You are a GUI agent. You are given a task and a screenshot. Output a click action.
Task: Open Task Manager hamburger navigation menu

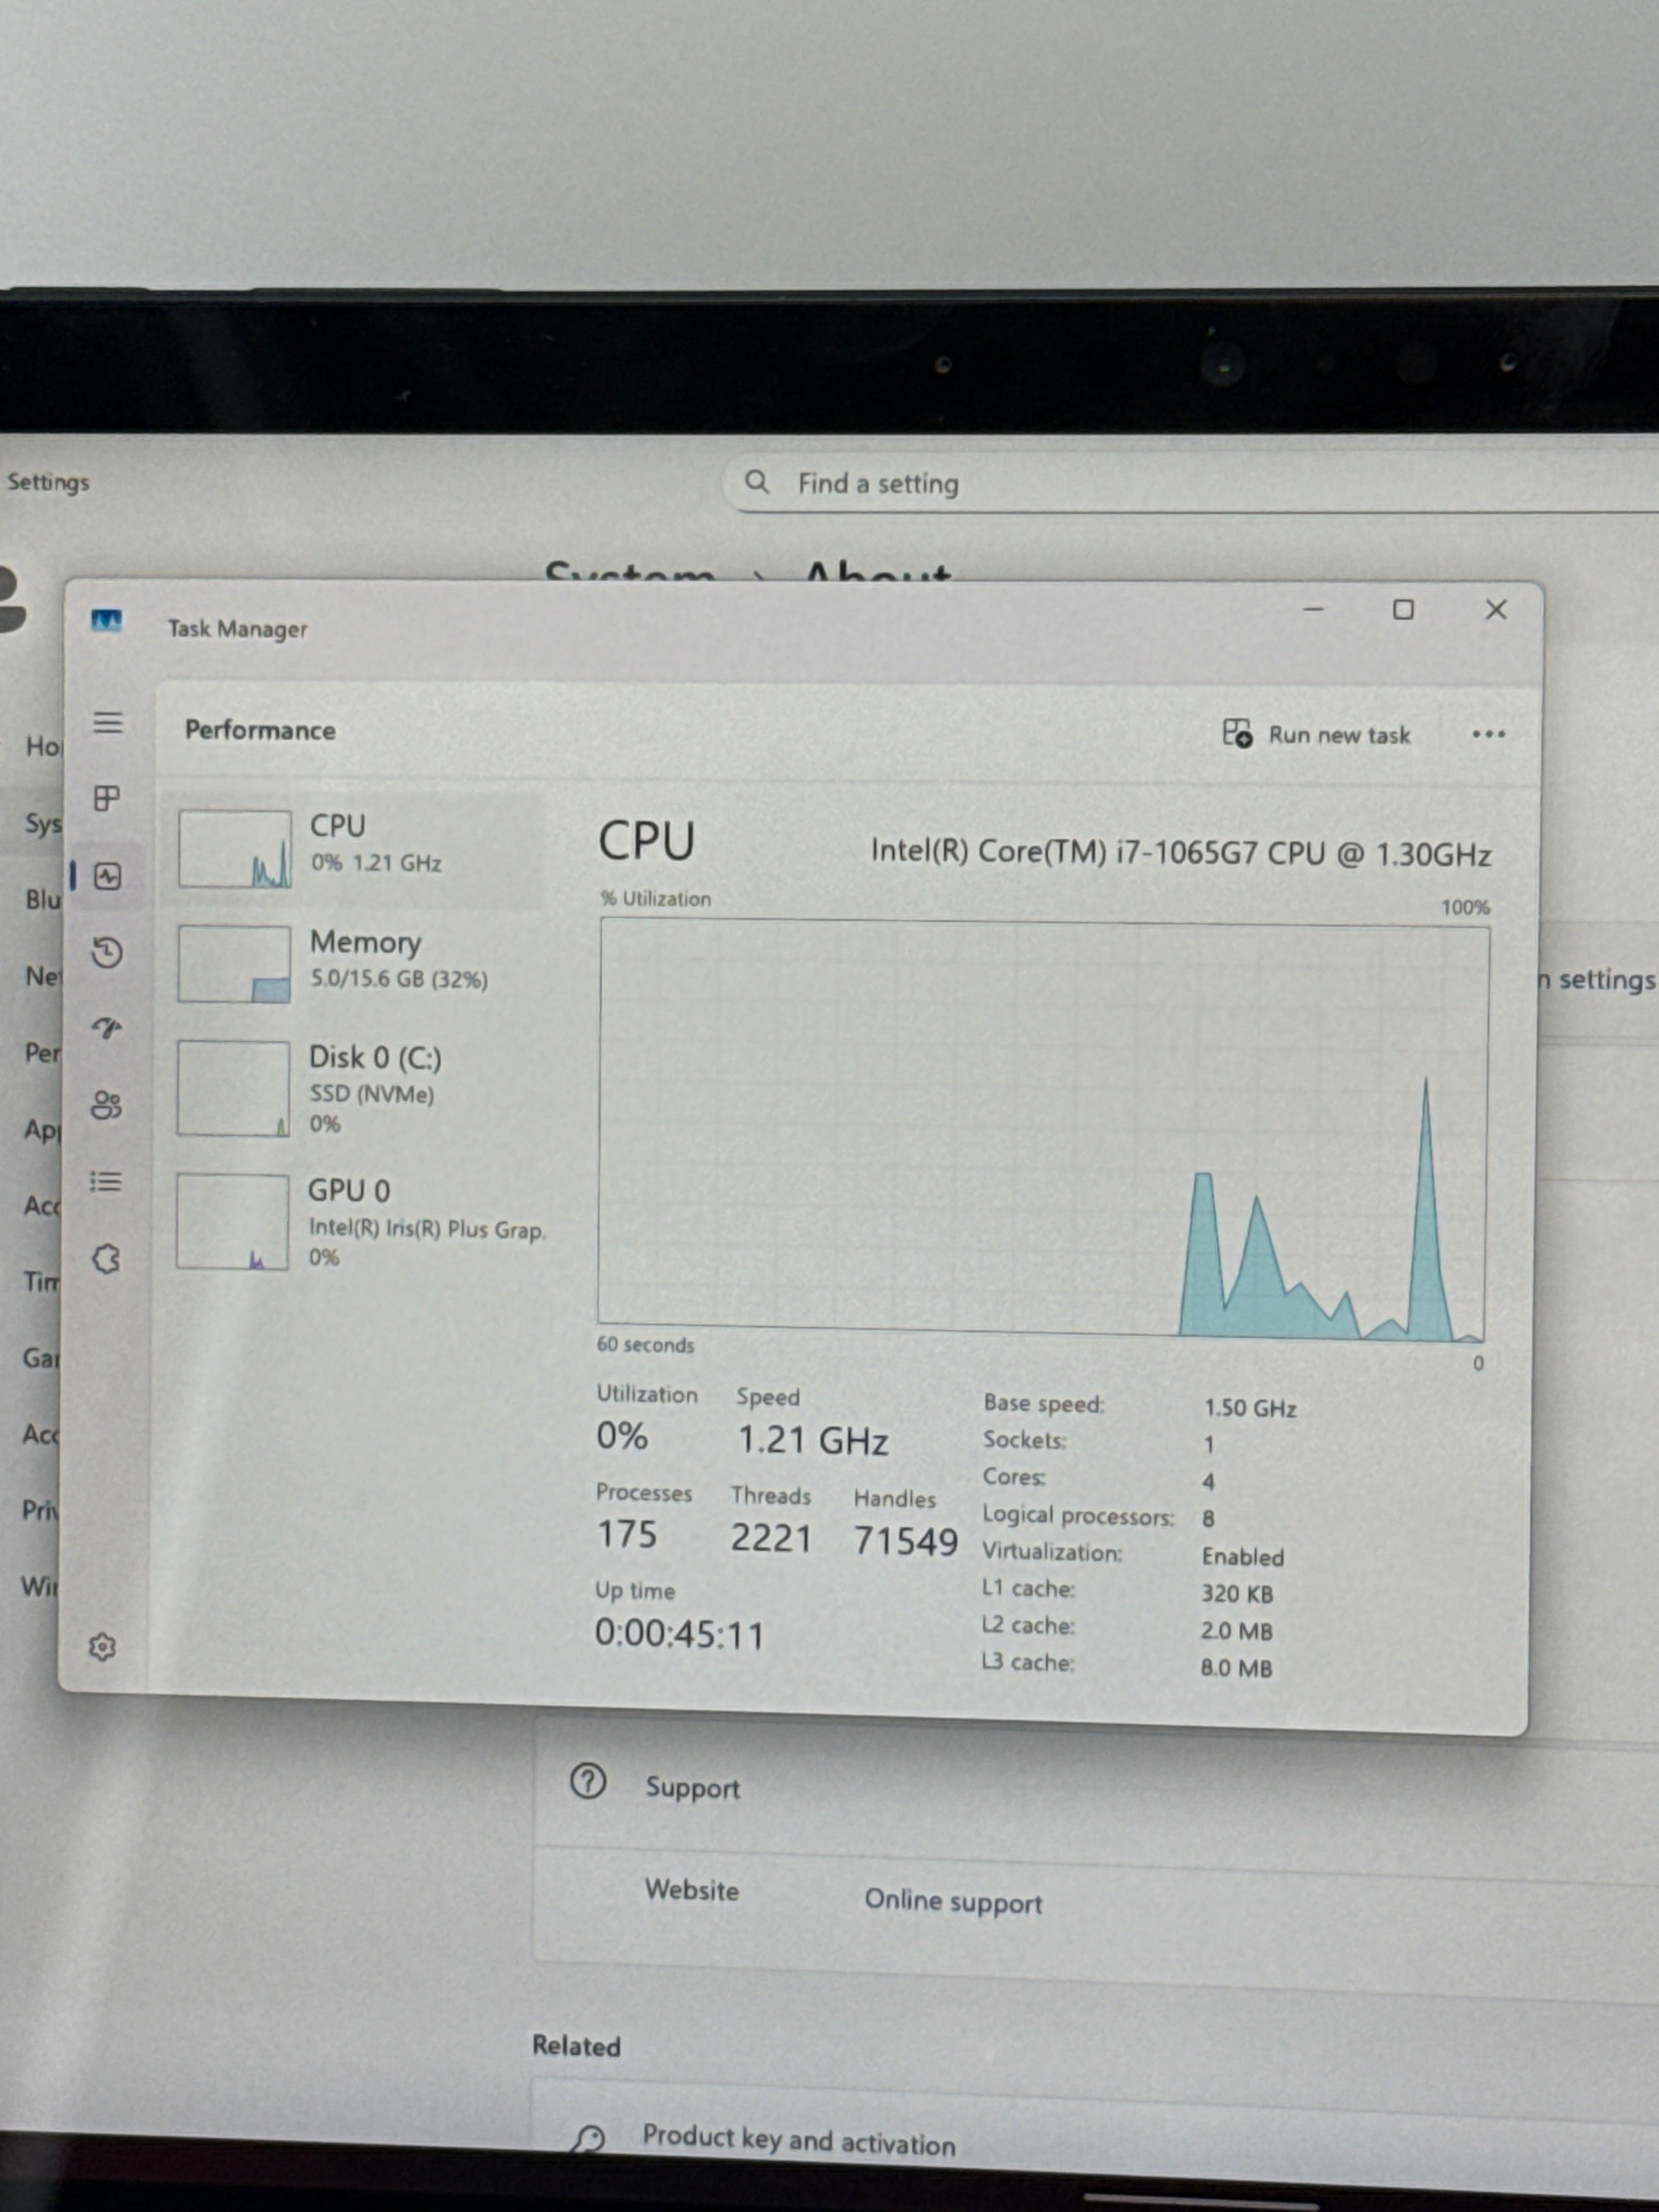click(x=108, y=722)
